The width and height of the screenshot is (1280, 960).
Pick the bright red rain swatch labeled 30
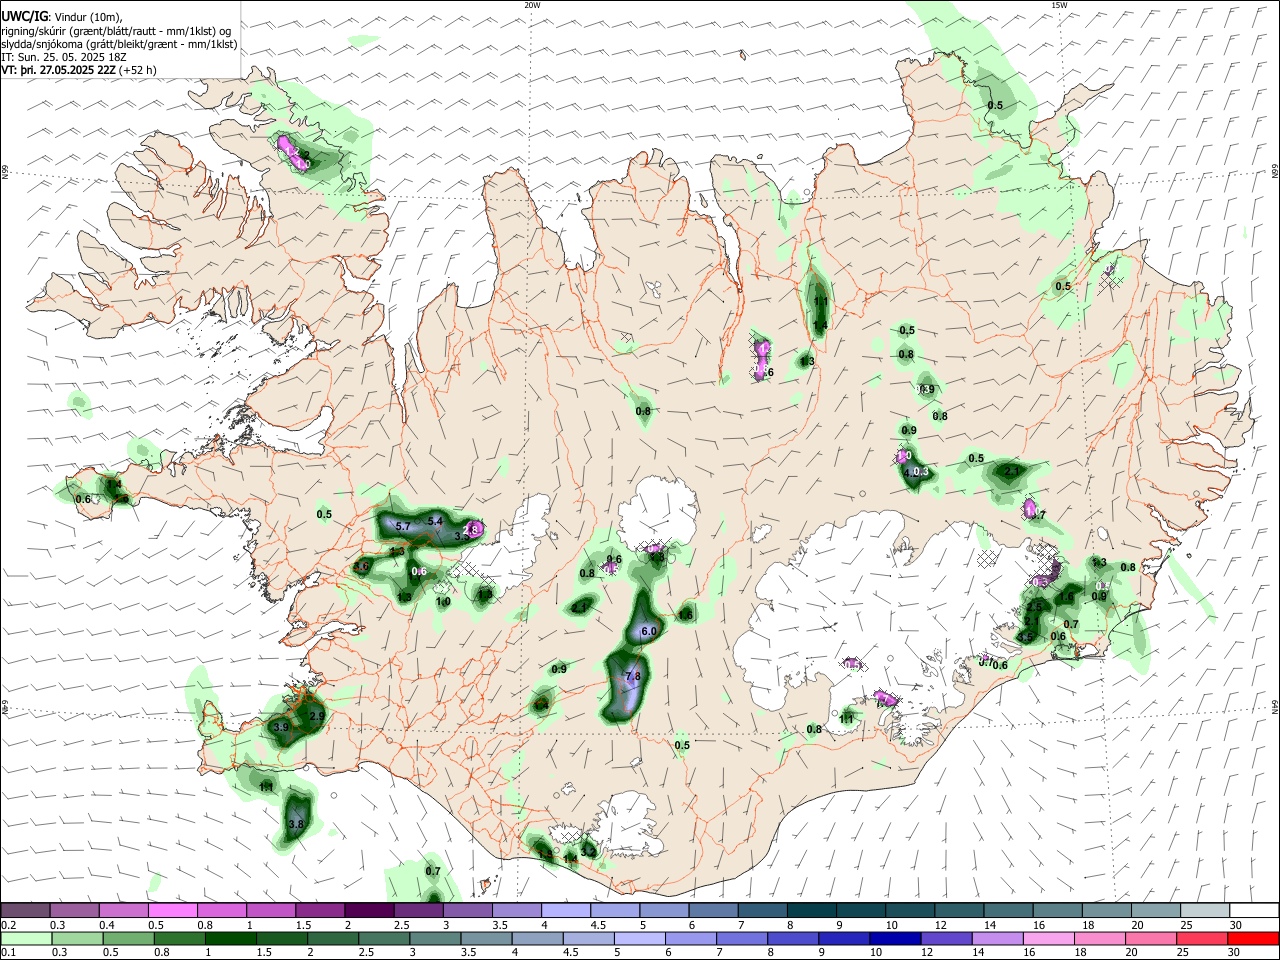click(x=1254, y=938)
